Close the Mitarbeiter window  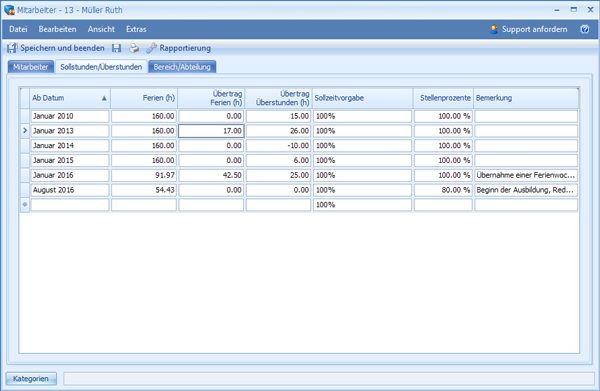pyautogui.click(x=590, y=10)
